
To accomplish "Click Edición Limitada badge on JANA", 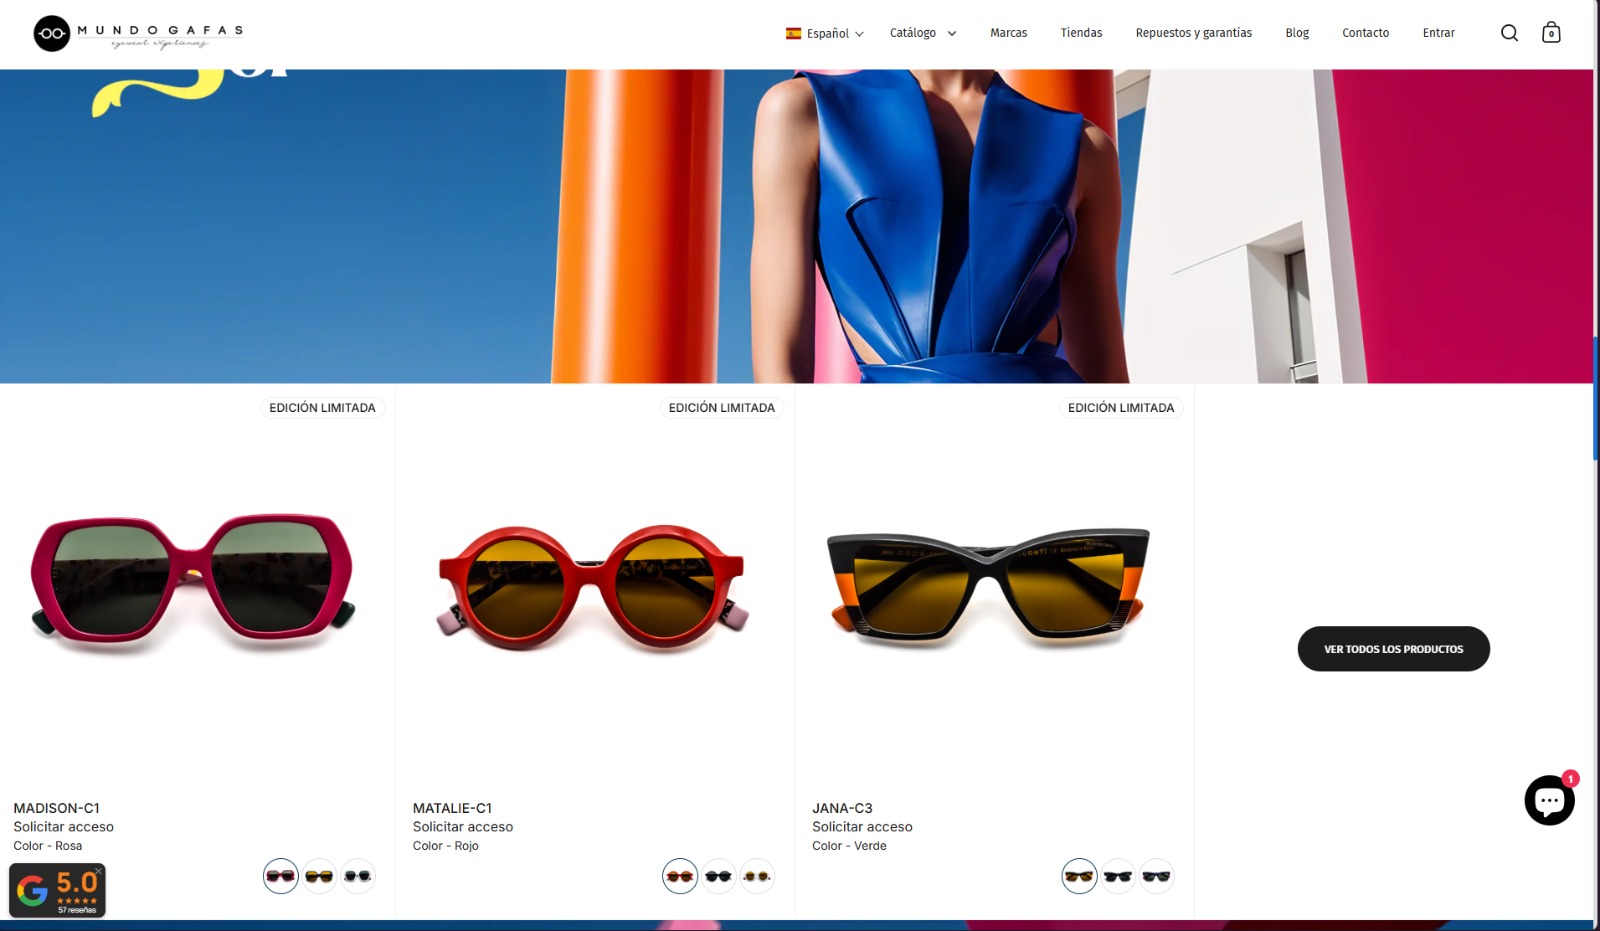I will point(1121,408).
